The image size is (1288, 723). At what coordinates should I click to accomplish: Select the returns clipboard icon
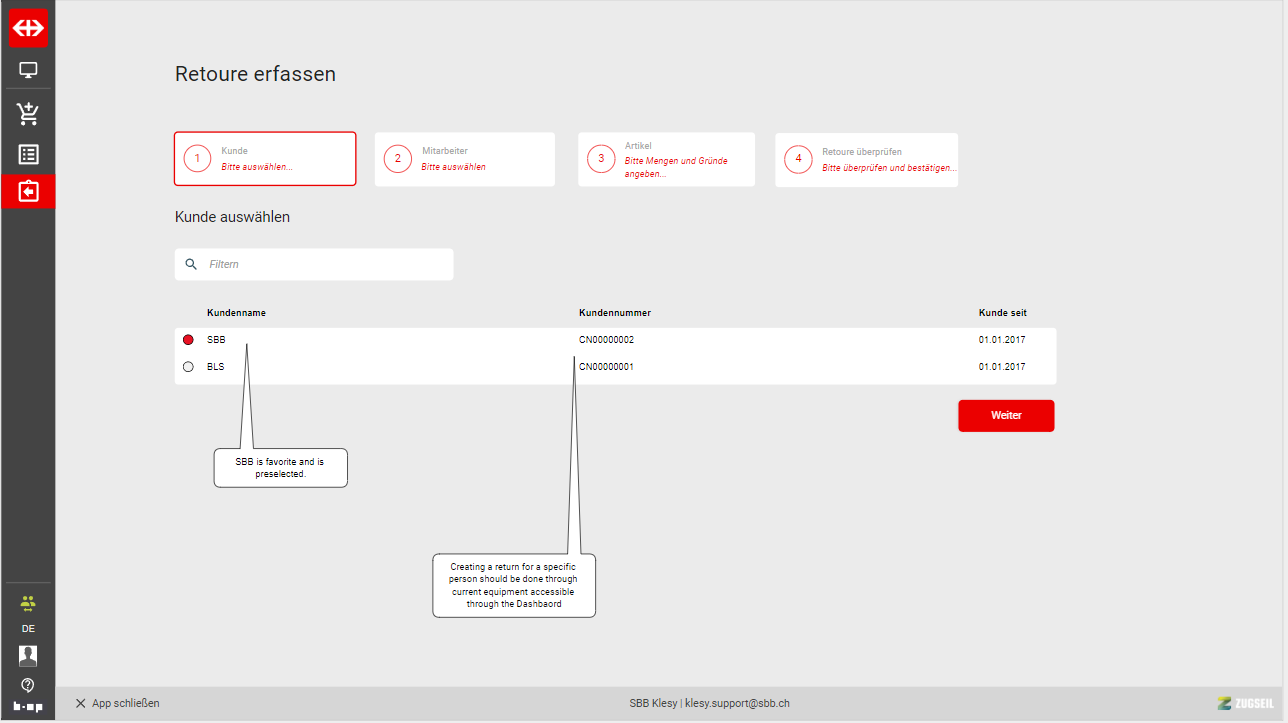coord(28,191)
